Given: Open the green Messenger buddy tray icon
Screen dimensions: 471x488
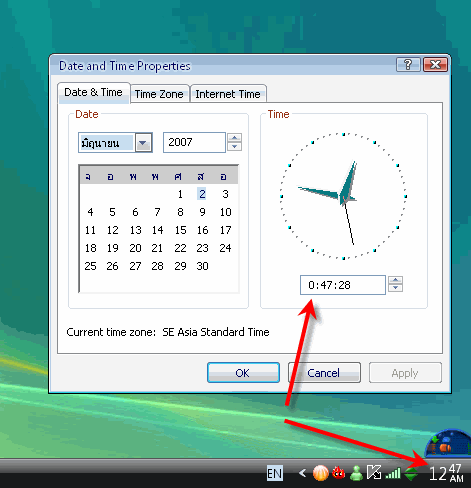Looking at the screenshot, I should pyautogui.click(x=356, y=473).
